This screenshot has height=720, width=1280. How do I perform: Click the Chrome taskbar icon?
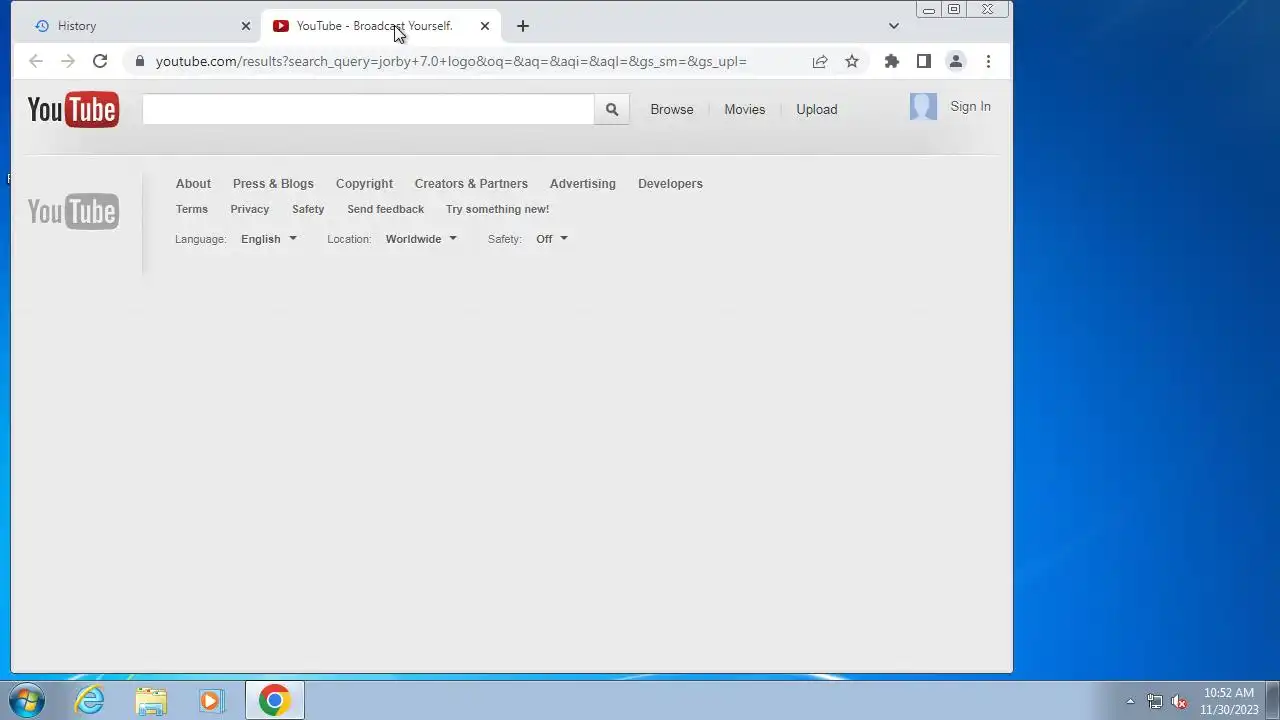click(274, 701)
